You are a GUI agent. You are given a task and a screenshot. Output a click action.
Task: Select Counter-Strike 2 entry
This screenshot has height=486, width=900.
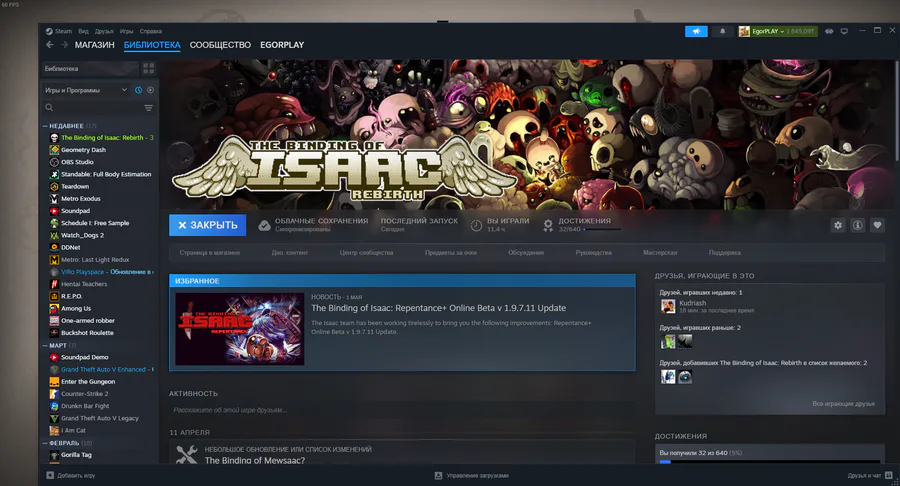pyautogui.click(x=84, y=394)
